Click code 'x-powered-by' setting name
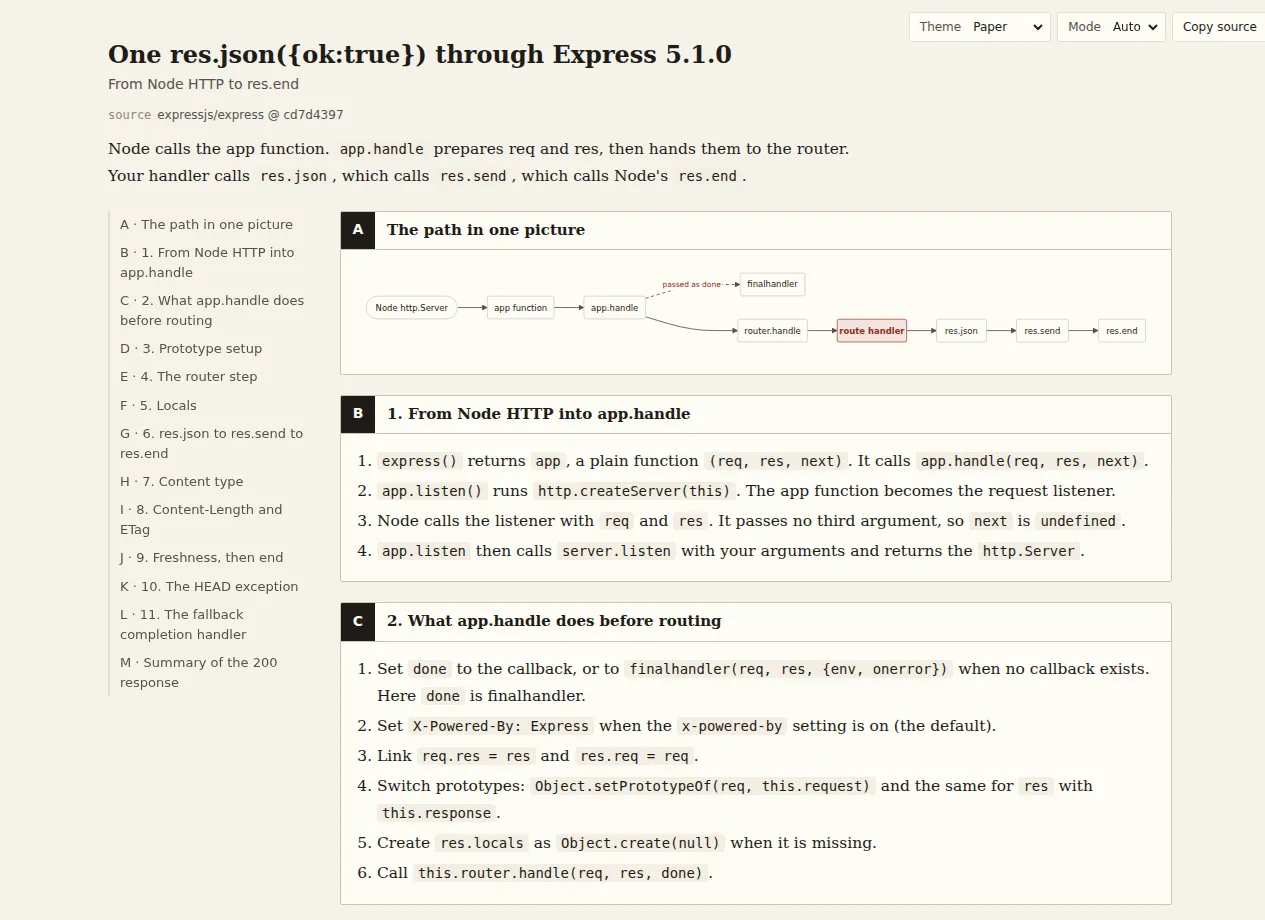The height and width of the screenshot is (920, 1265). (731, 726)
